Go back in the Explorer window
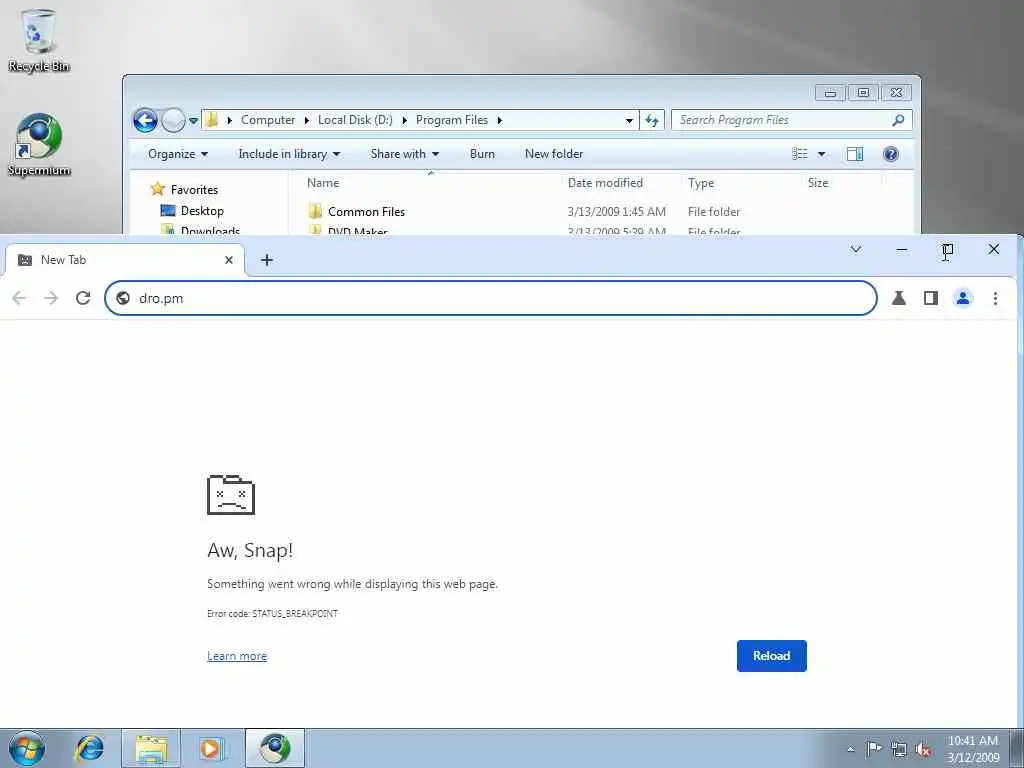The image size is (1024, 768). click(x=145, y=120)
